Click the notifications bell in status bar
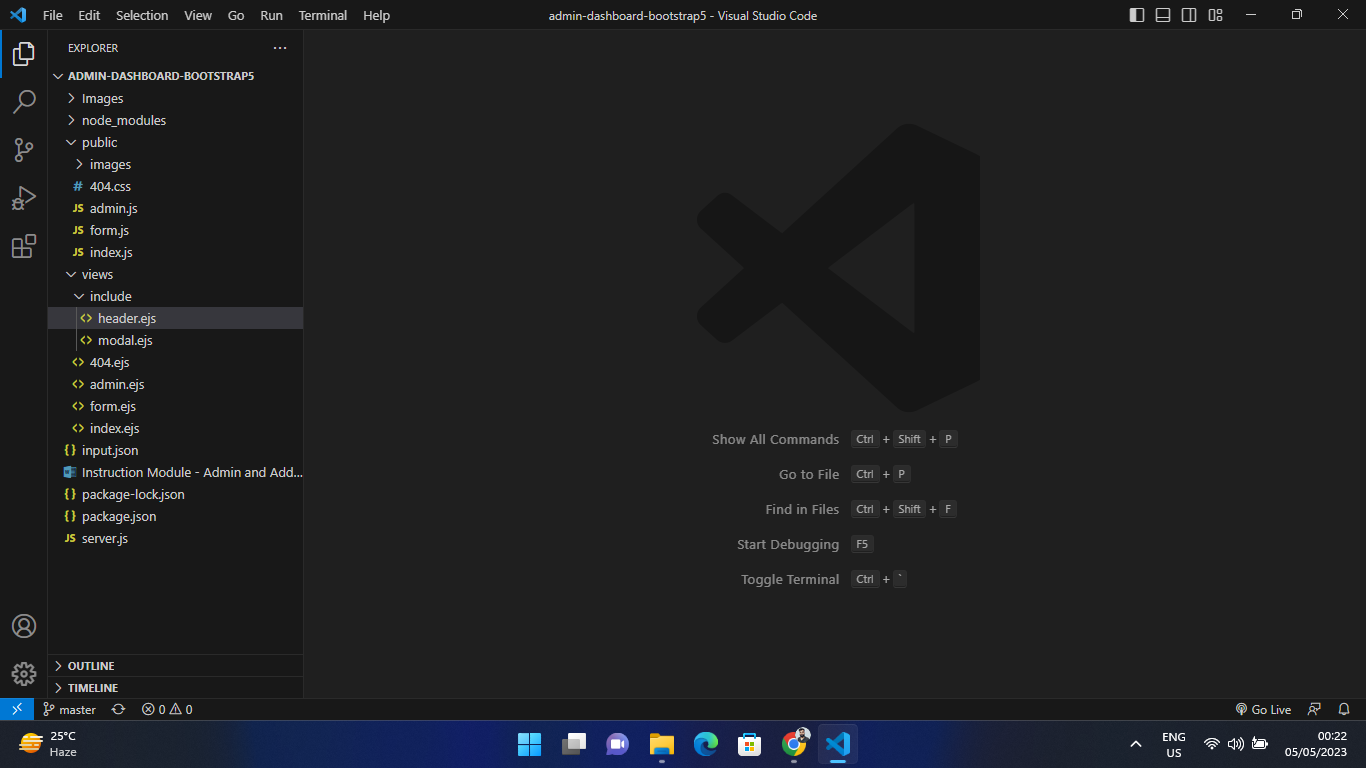The height and width of the screenshot is (768, 1366). 1343,709
